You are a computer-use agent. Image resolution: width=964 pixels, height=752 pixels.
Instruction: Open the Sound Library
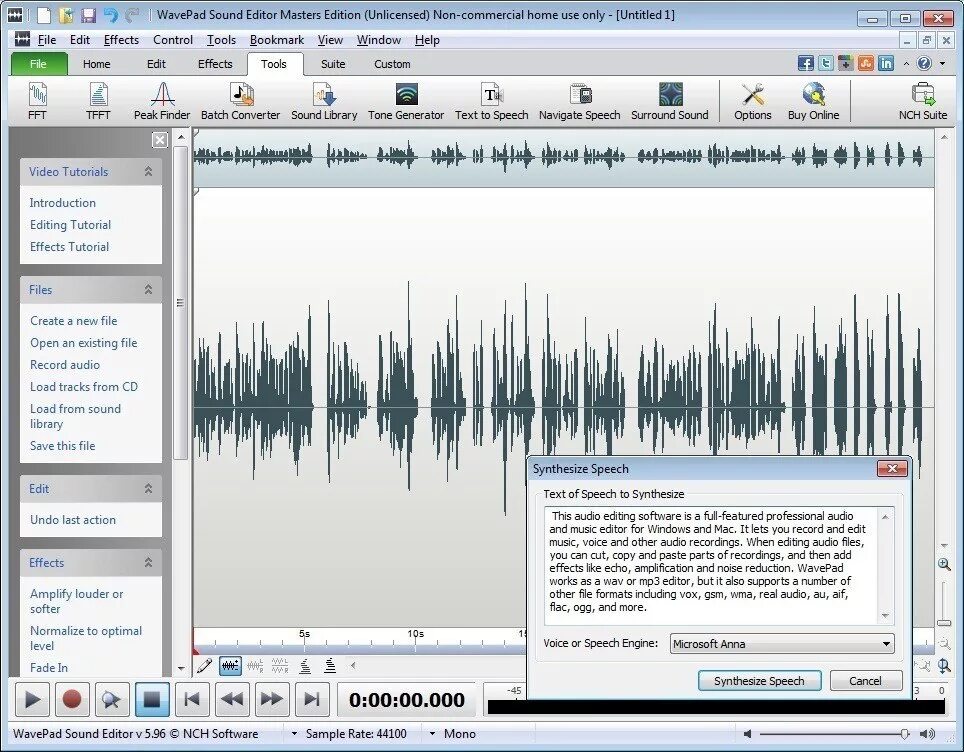pyautogui.click(x=324, y=101)
